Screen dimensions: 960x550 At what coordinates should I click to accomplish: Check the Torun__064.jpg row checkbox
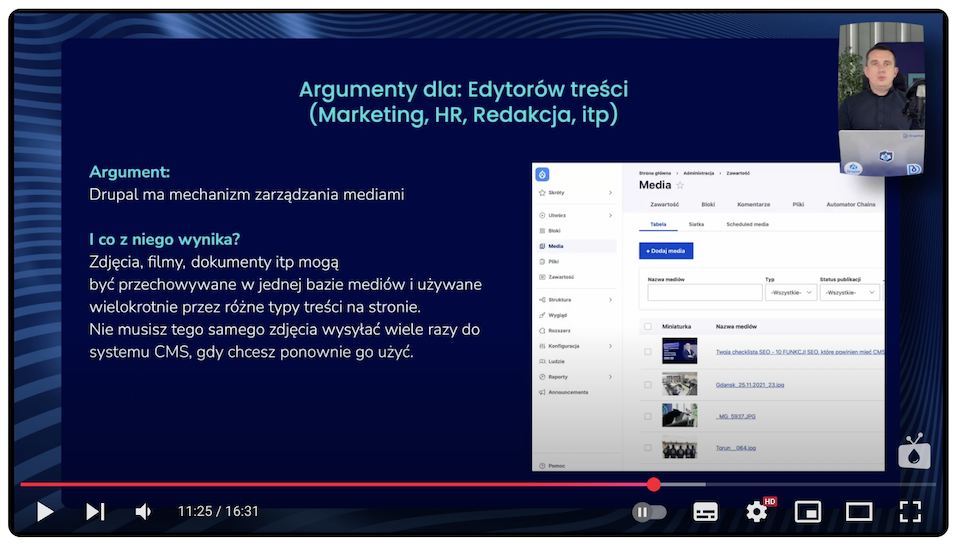648,448
